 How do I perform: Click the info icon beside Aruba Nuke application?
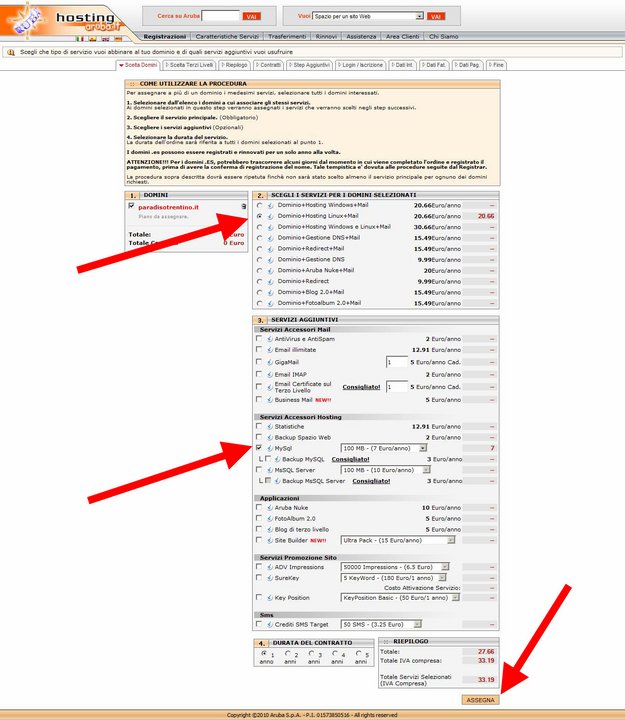point(270,508)
